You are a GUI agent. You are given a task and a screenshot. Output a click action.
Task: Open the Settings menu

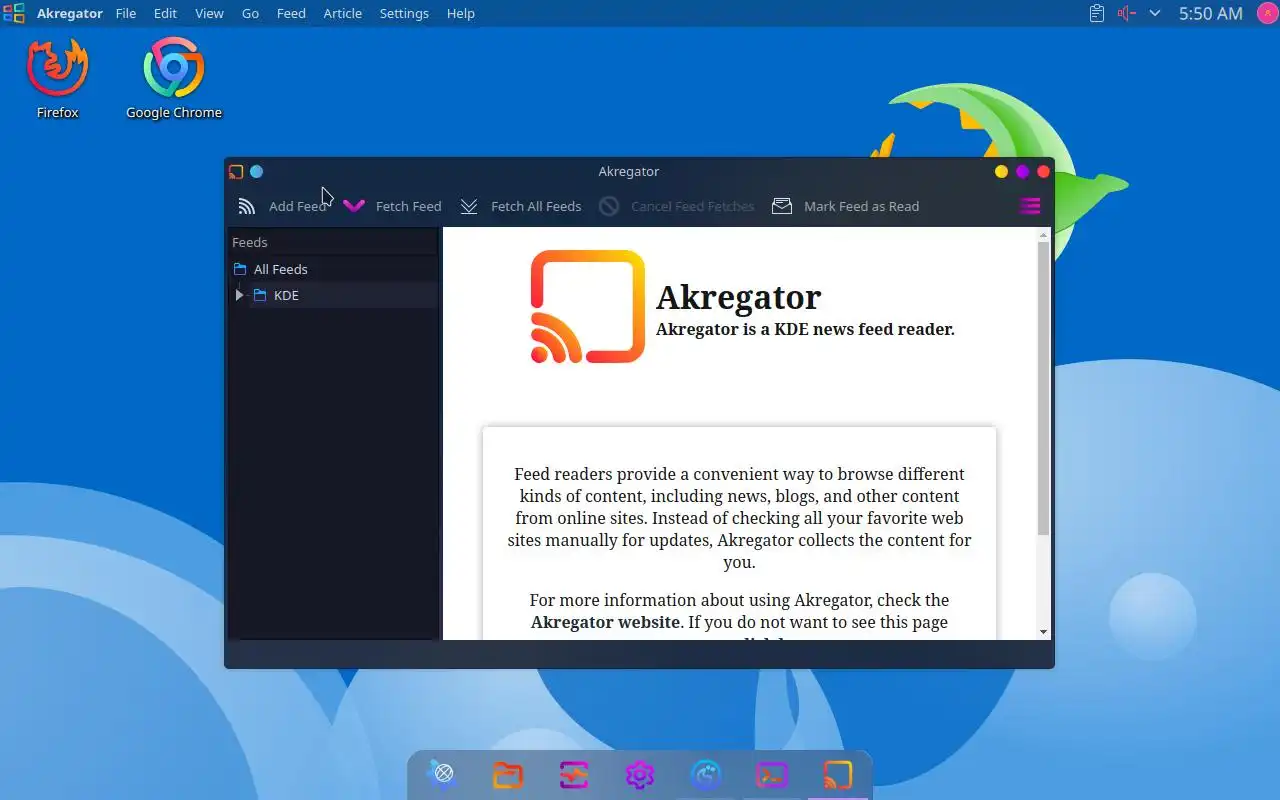(404, 13)
